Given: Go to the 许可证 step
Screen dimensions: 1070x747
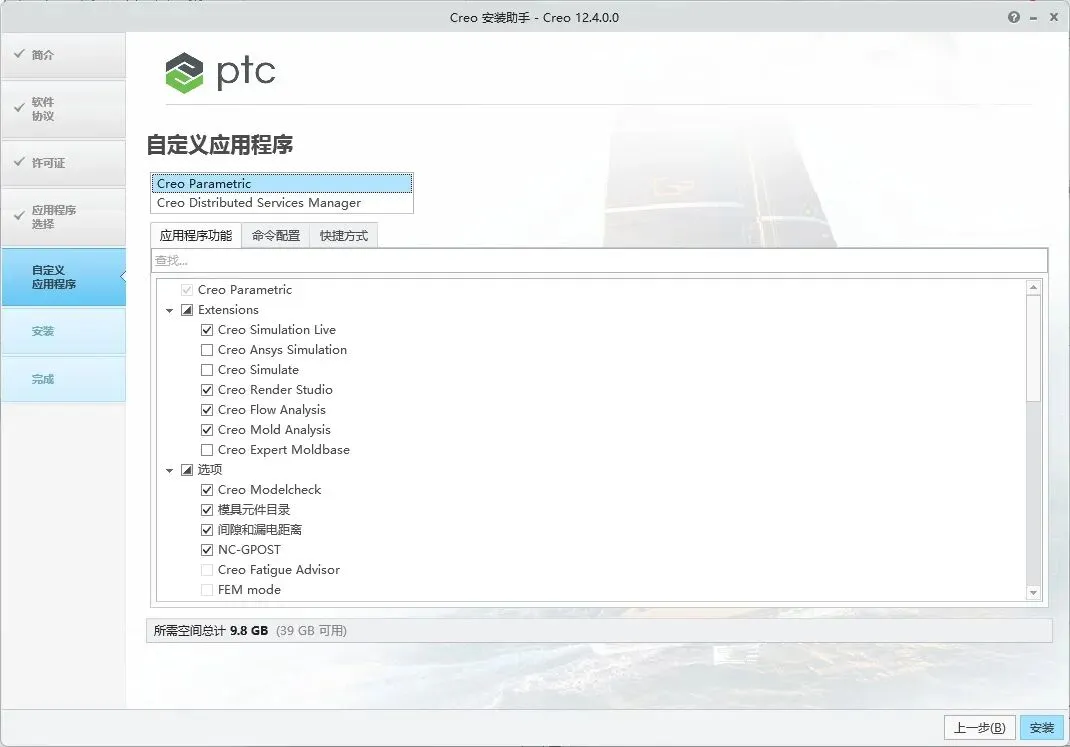Looking at the screenshot, I should 63,163.
